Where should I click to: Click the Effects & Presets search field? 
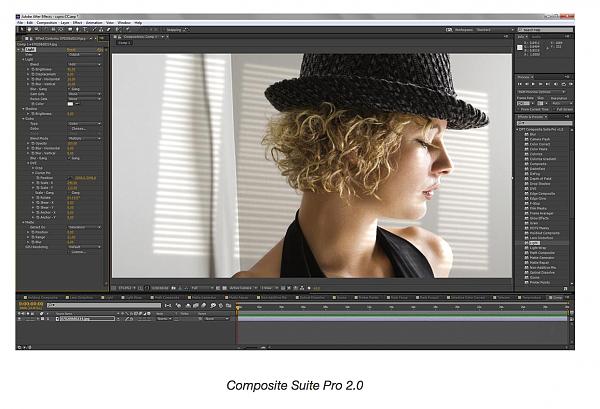point(545,123)
